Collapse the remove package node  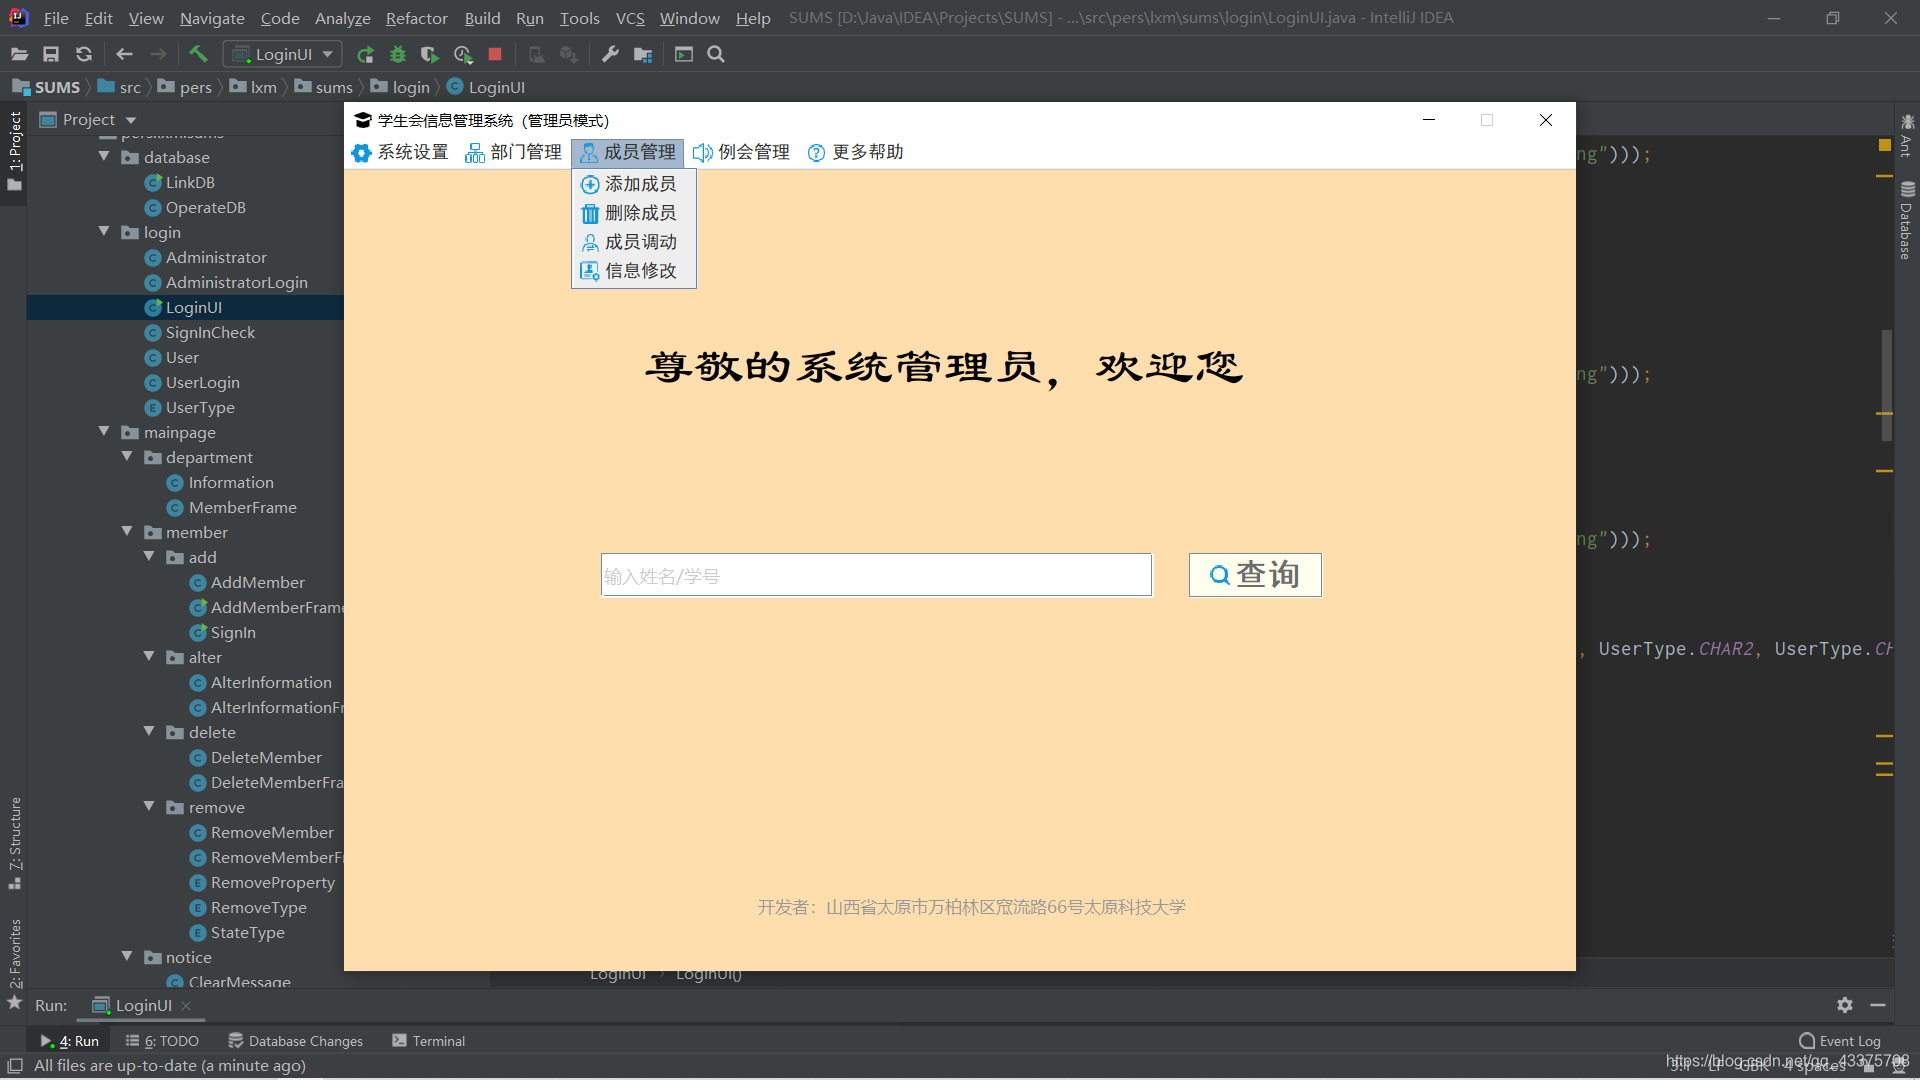149,807
